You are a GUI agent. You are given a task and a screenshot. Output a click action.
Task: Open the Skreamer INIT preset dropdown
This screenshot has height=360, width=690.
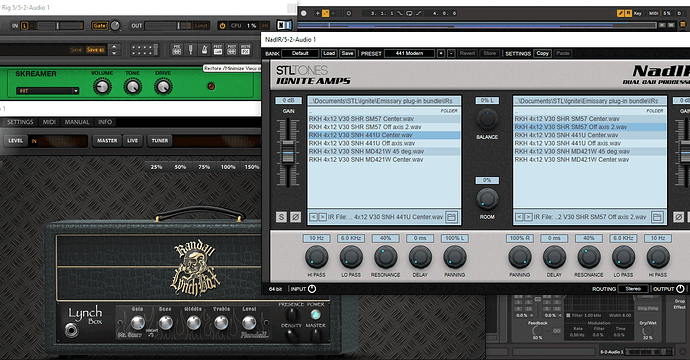pyautogui.click(x=47, y=91)
